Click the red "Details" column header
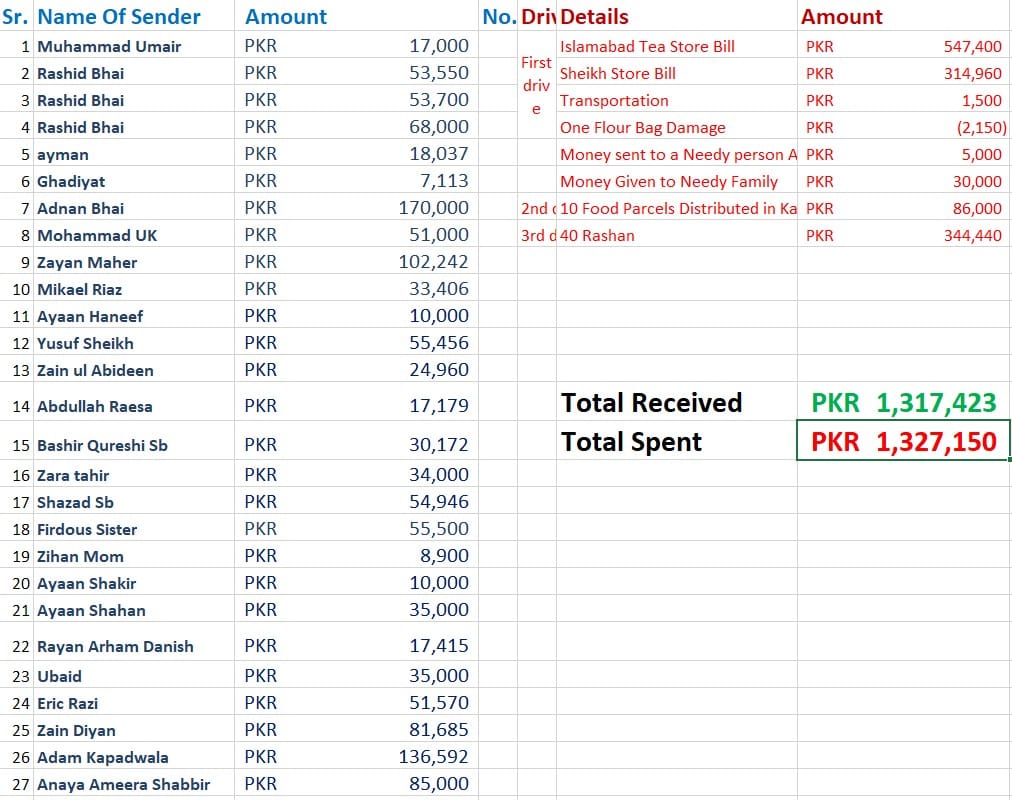This screenshot has height=800, width=1012. pos(595,17)
